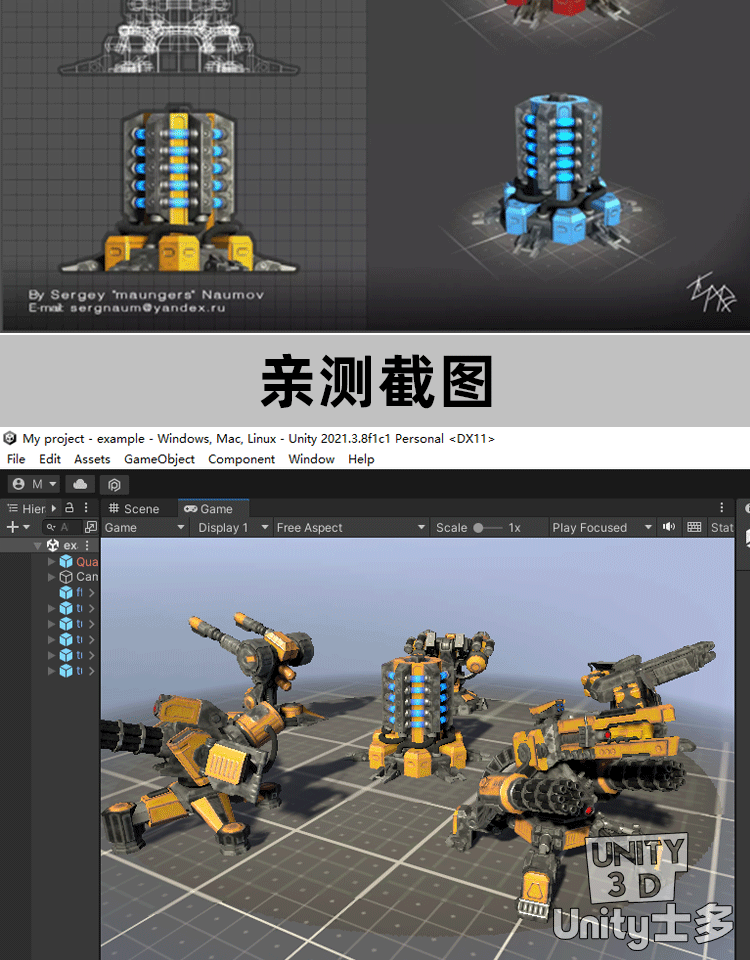The image size is (750, 960).
Task: Open the Hierarchy panel three-dot options menu
Action: pos(86,508)
